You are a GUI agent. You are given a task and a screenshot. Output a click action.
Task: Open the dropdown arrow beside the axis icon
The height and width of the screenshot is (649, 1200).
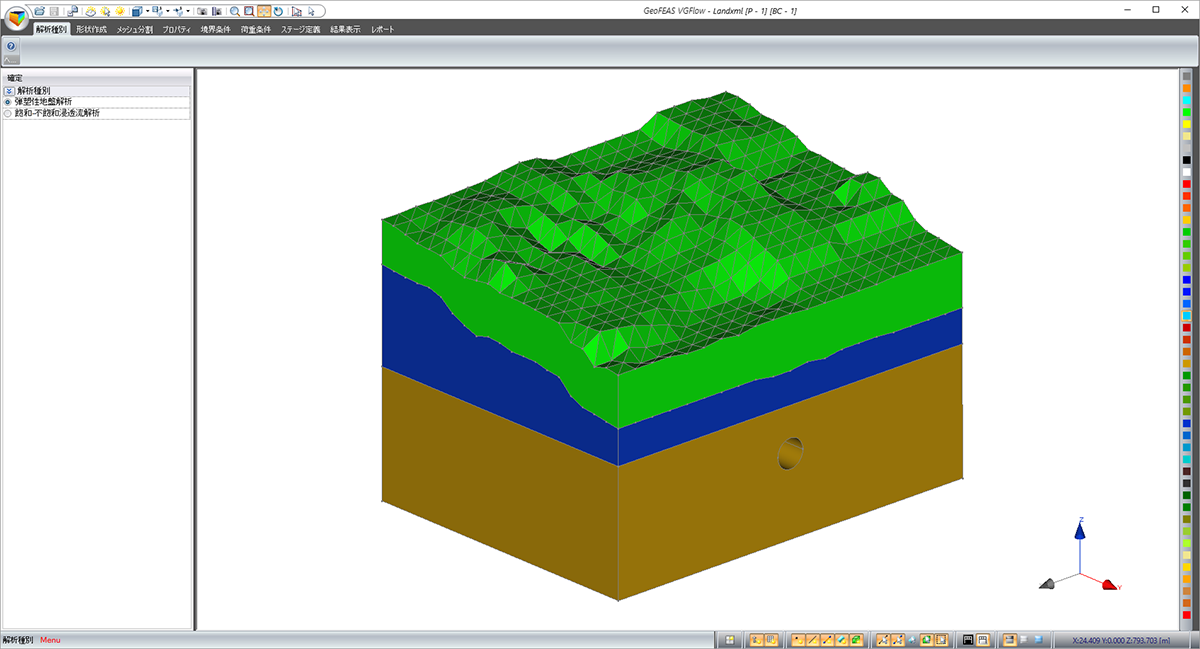pos(188,11)
